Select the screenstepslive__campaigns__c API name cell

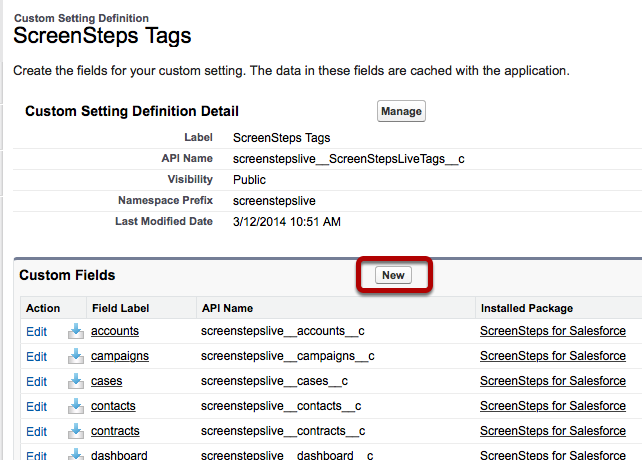point(287,356)
